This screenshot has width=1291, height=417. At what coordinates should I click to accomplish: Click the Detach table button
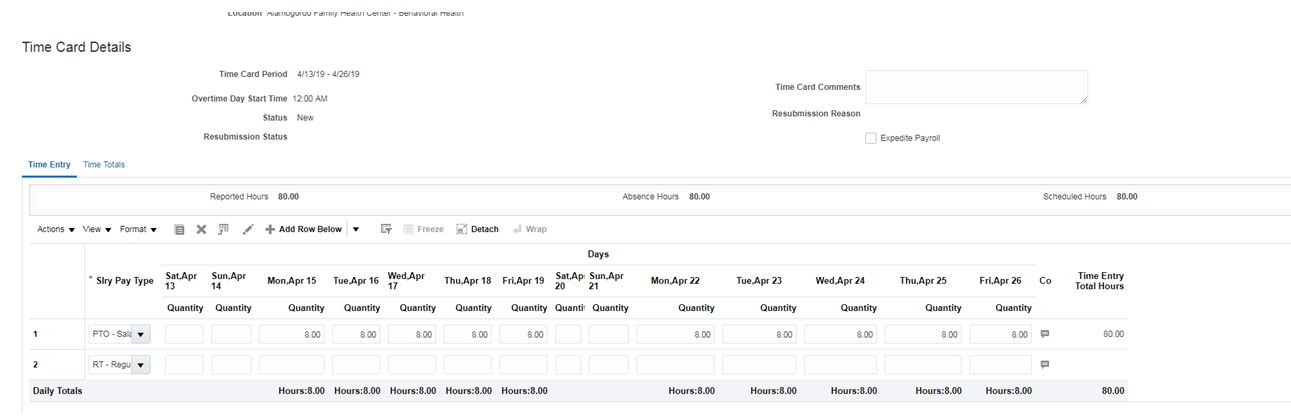[477, 229]
